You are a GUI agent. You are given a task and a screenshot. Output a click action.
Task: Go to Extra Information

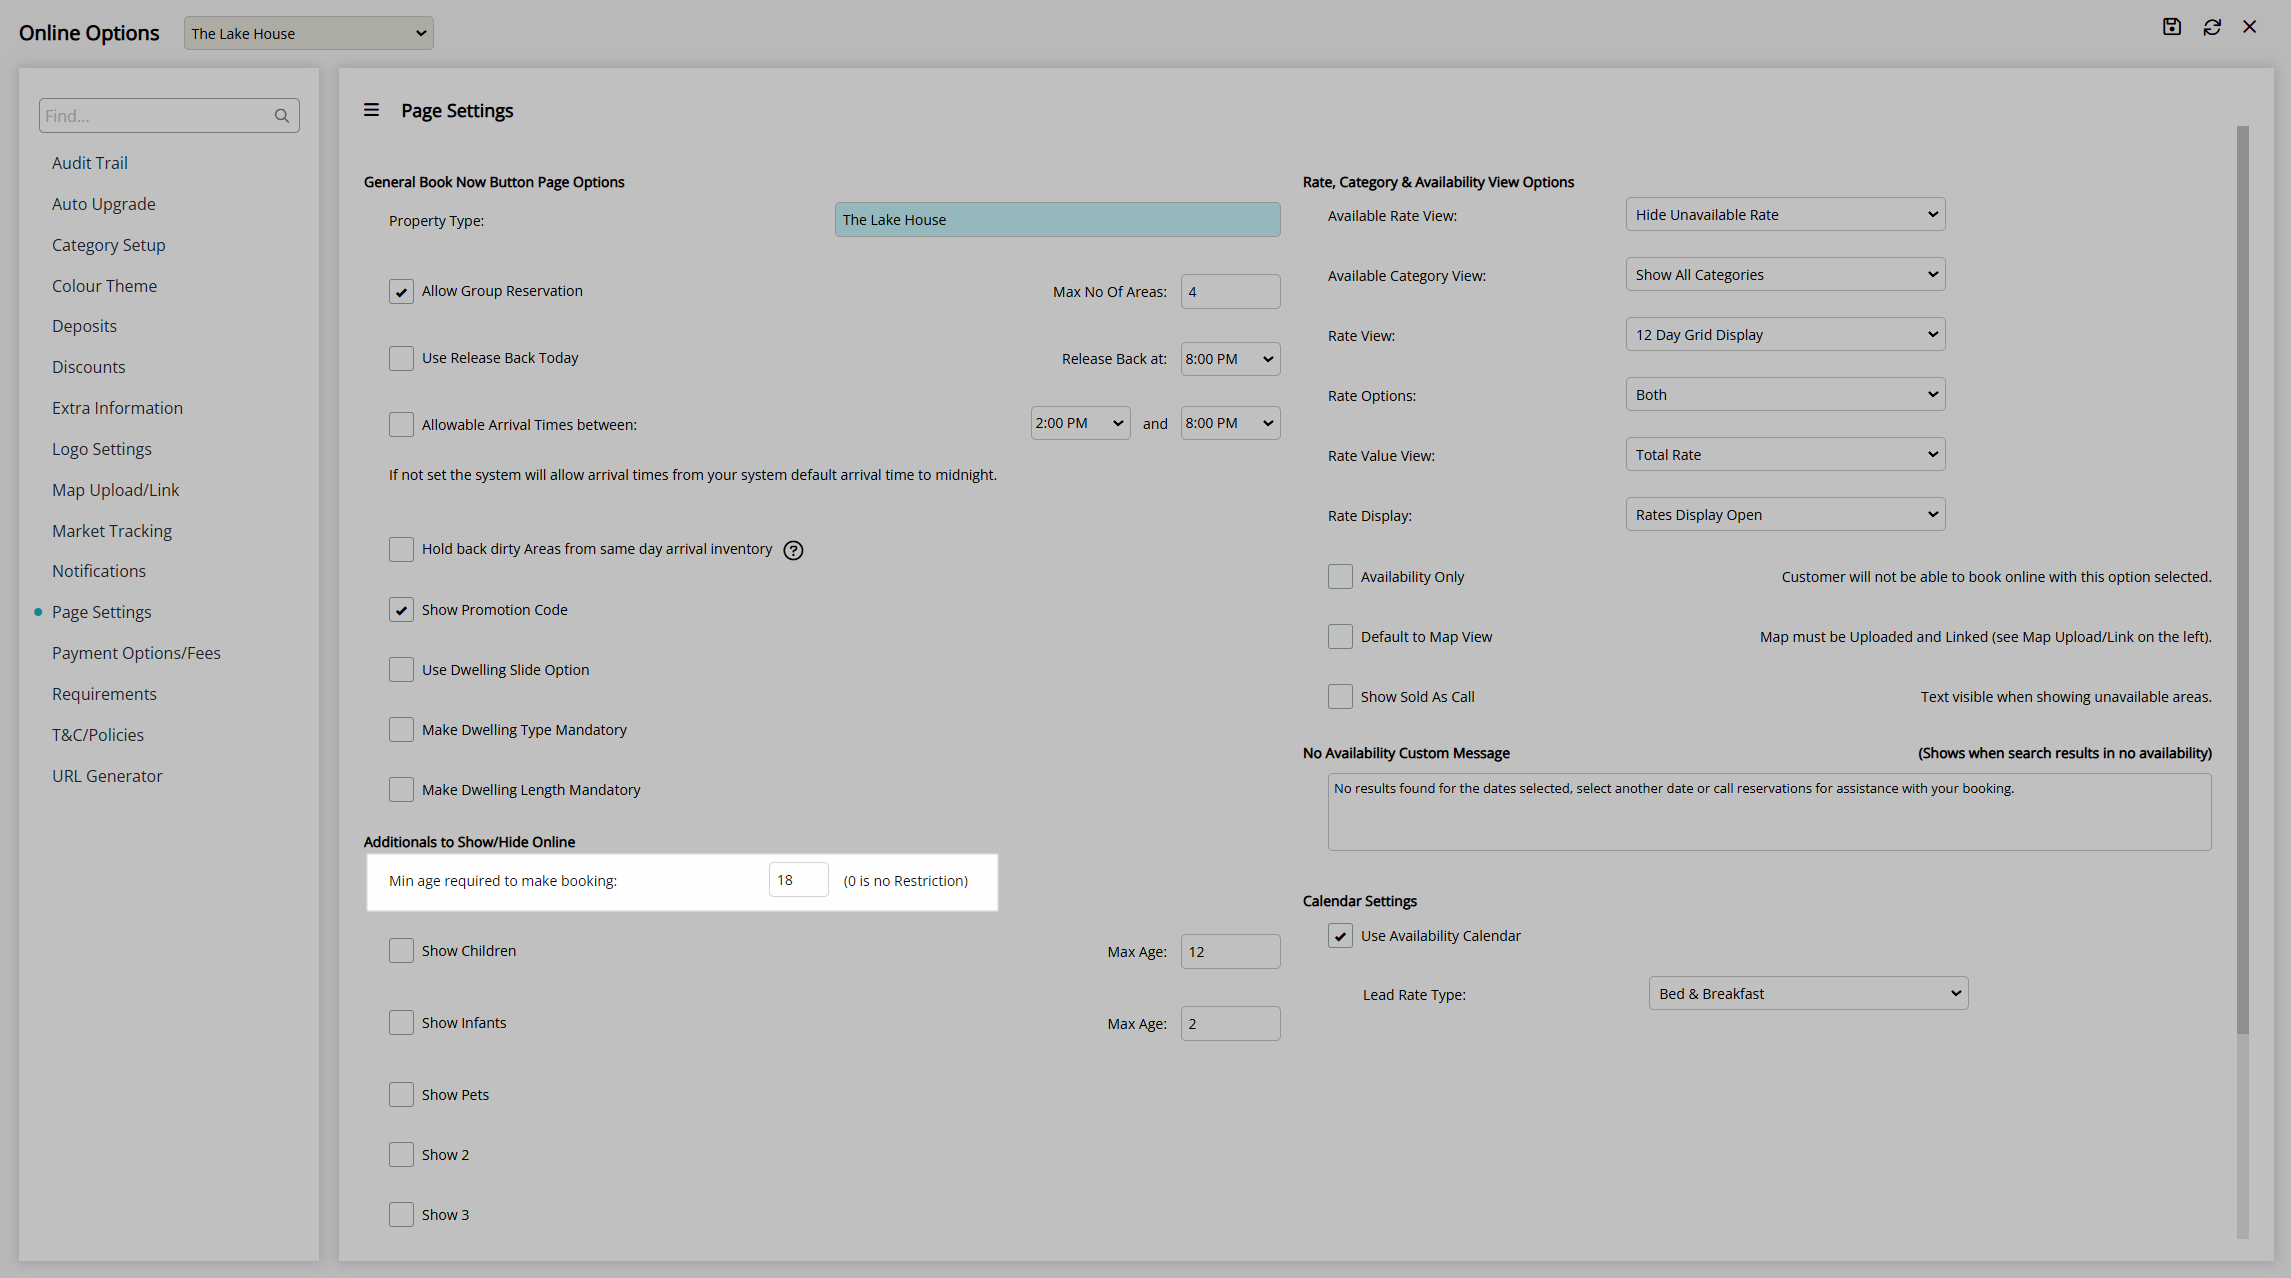coord(118,408)
